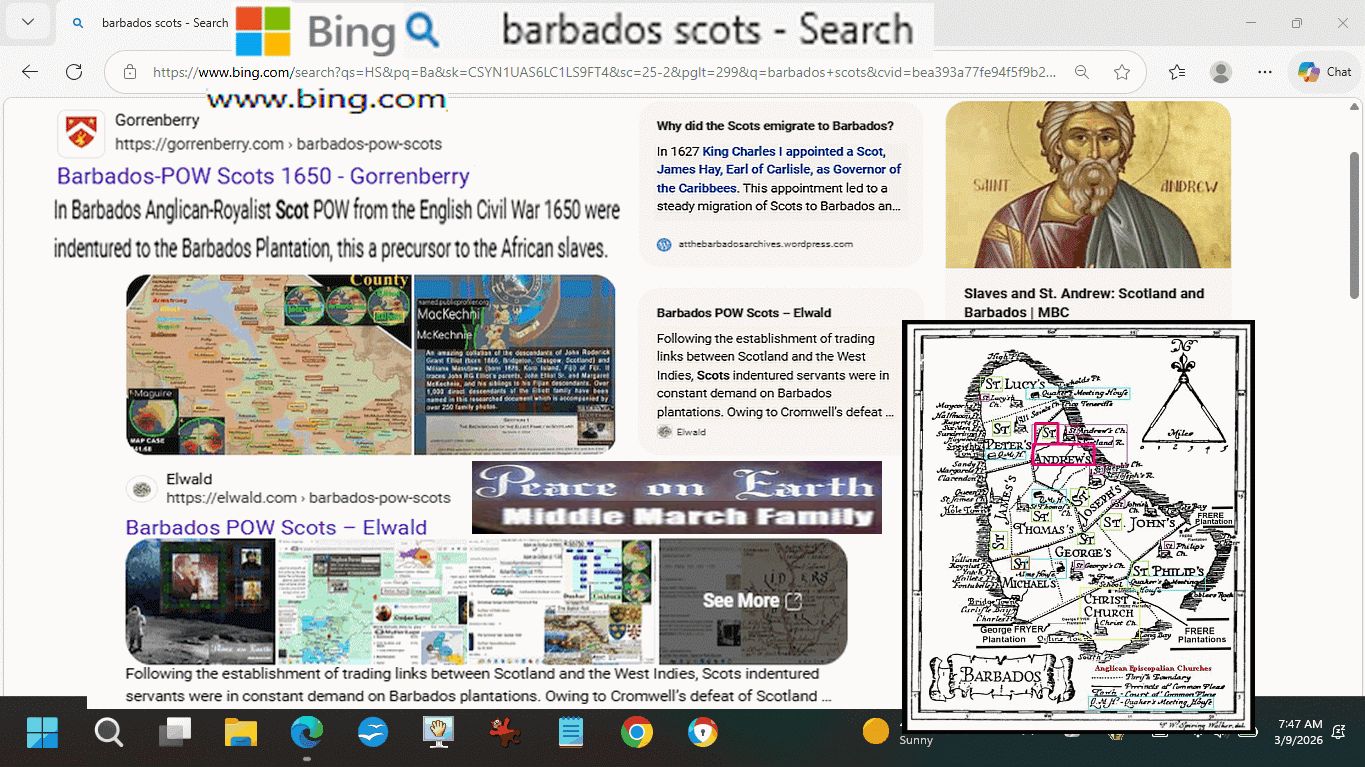Open the Settings and more ellipsis menu
This screenshot has height=767, width=1365.
pyautogui.click(x=1265, y=72)
